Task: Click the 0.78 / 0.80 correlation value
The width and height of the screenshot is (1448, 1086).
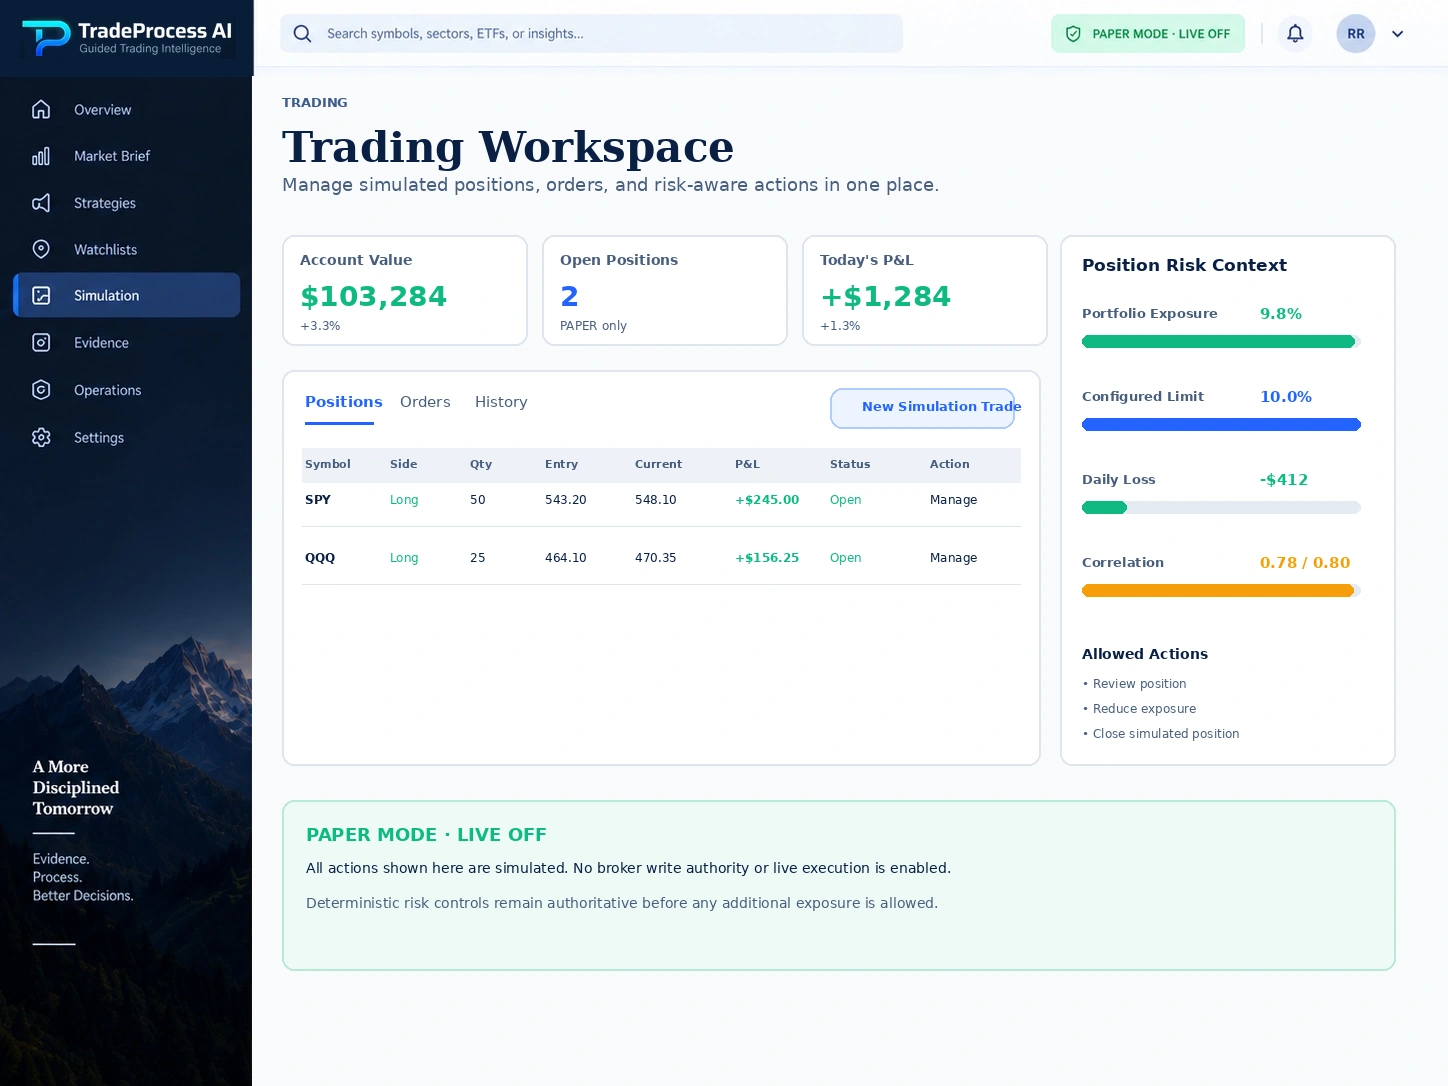Action: (1305, 563)
